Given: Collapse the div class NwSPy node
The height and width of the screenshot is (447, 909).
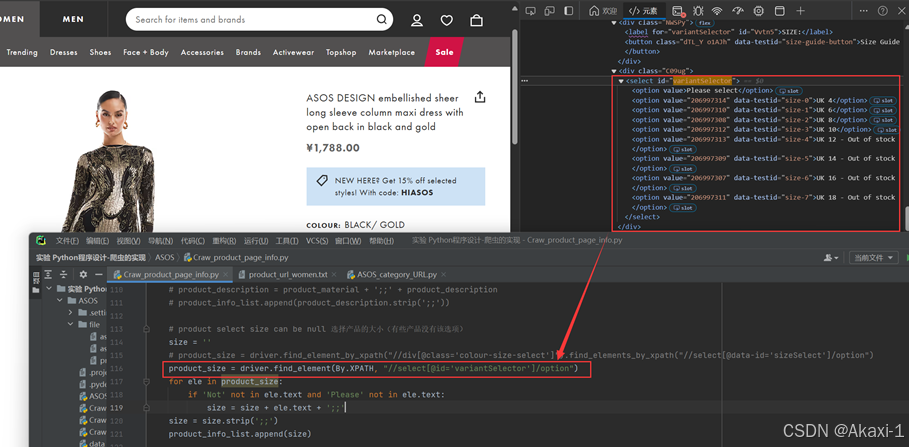Looking at the screenshot, I should [614, 23].
